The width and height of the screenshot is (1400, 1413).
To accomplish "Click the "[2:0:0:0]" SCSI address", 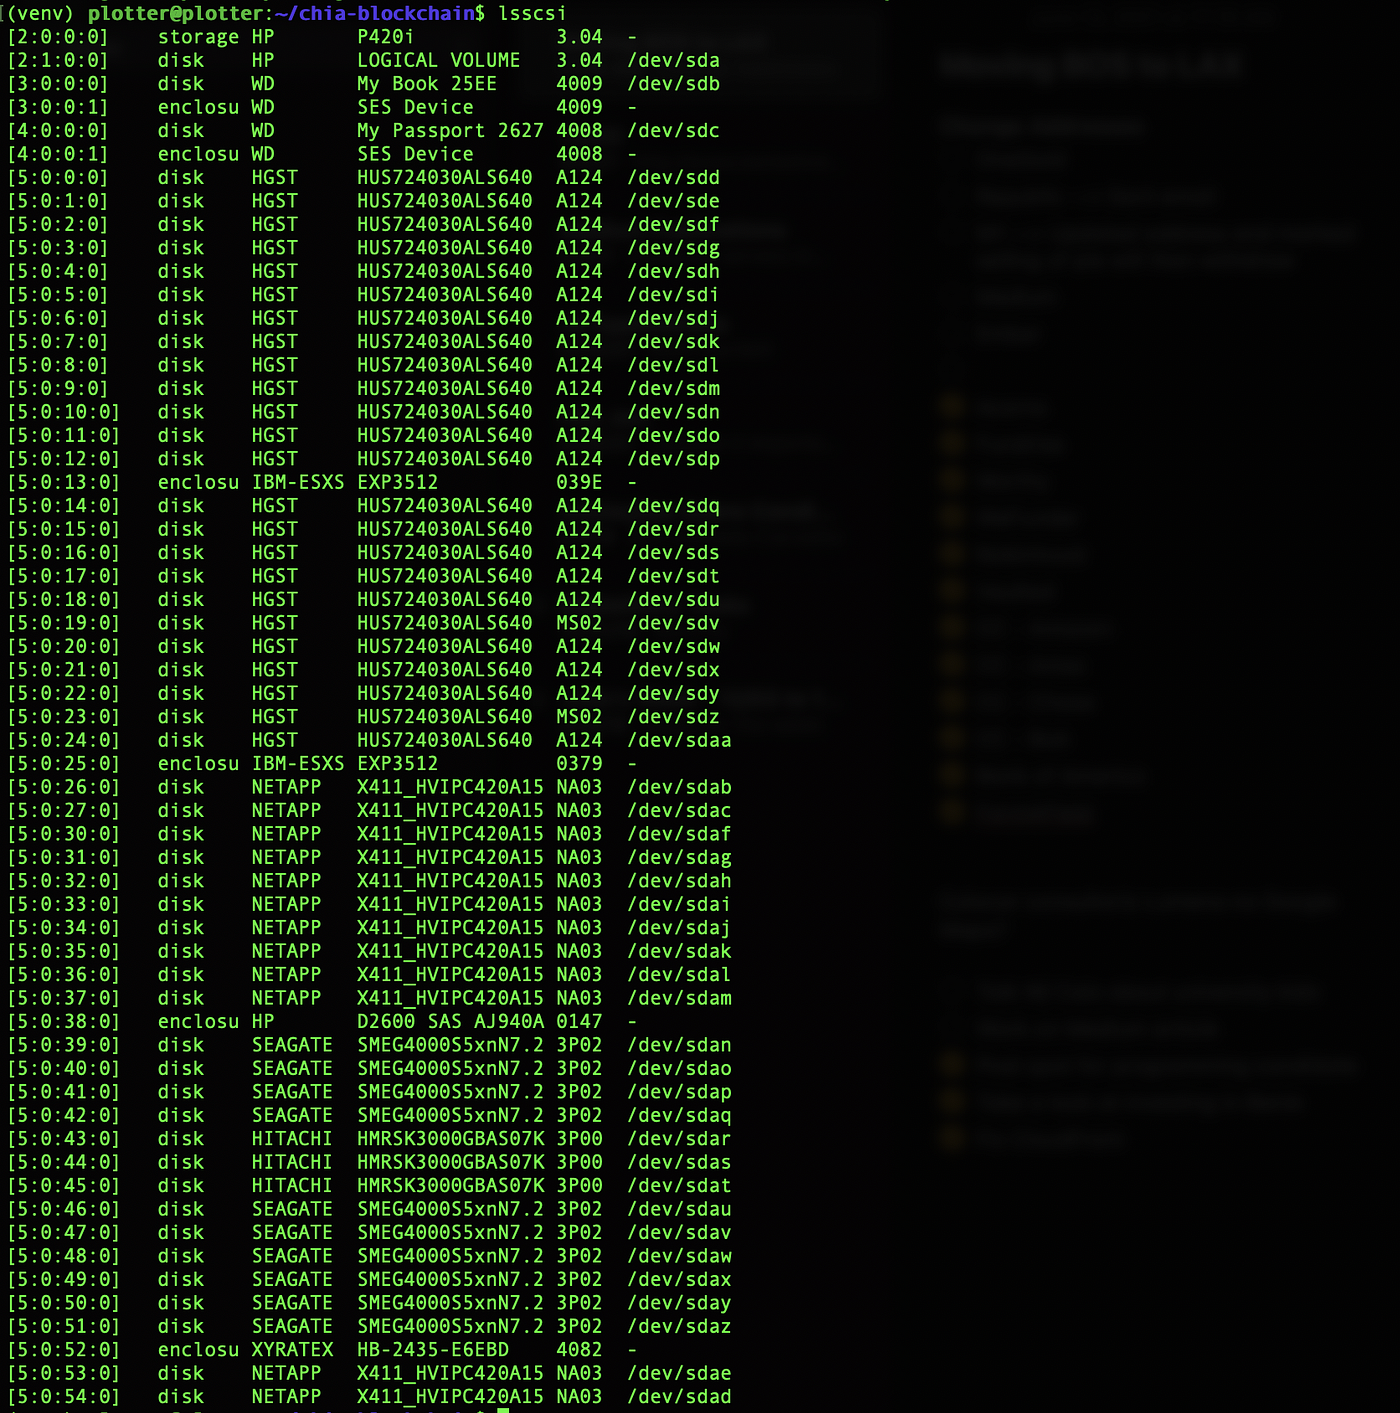I will 58,37.
